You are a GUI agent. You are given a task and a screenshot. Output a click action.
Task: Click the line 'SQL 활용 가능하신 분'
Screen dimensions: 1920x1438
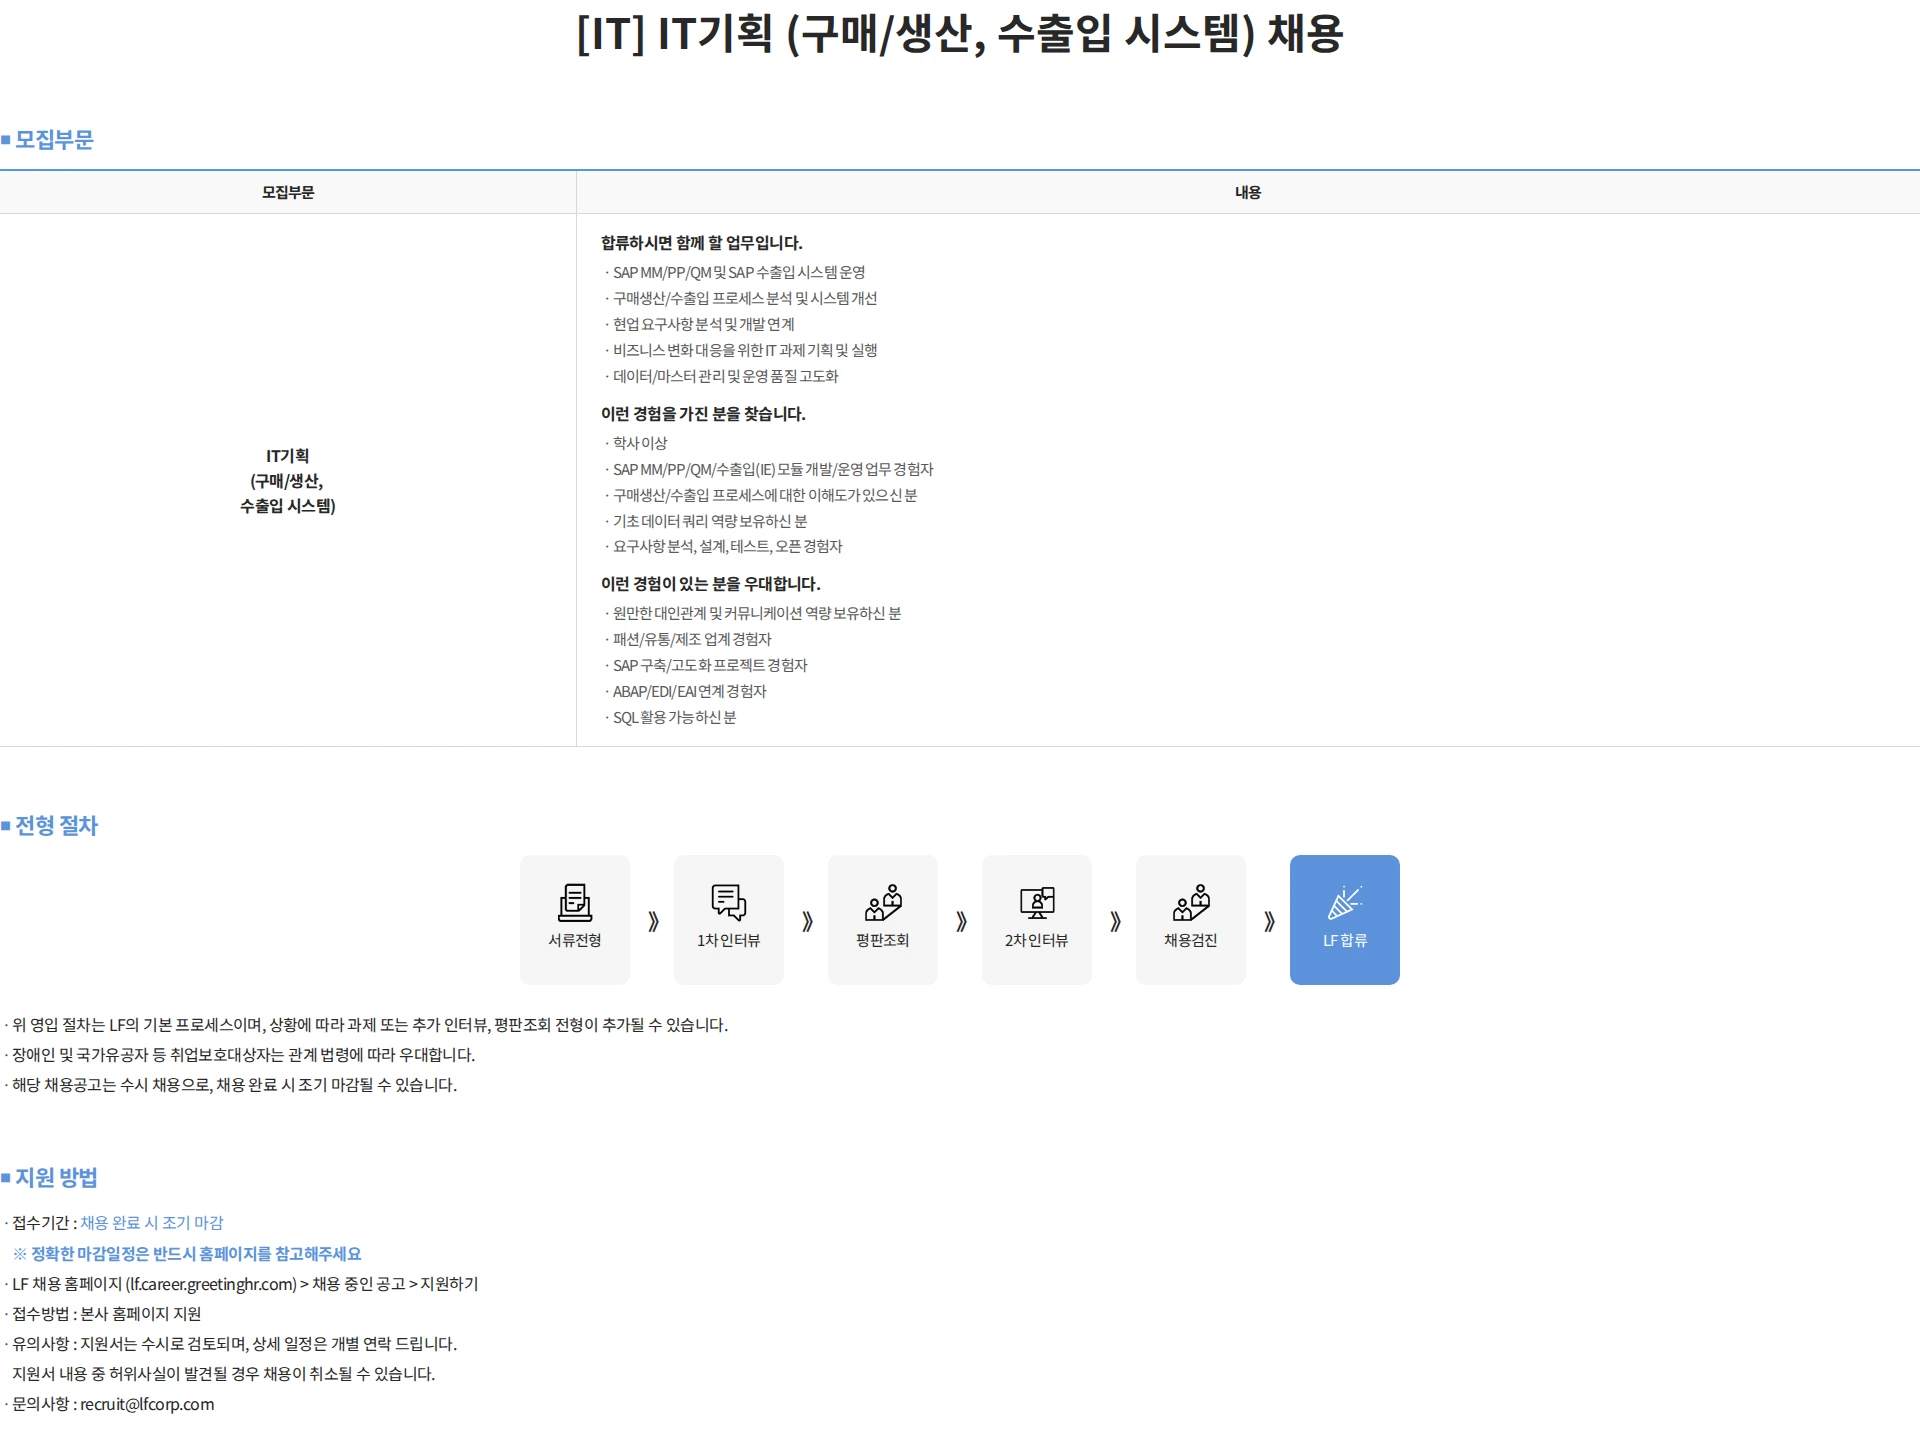(x=675, y=717)
